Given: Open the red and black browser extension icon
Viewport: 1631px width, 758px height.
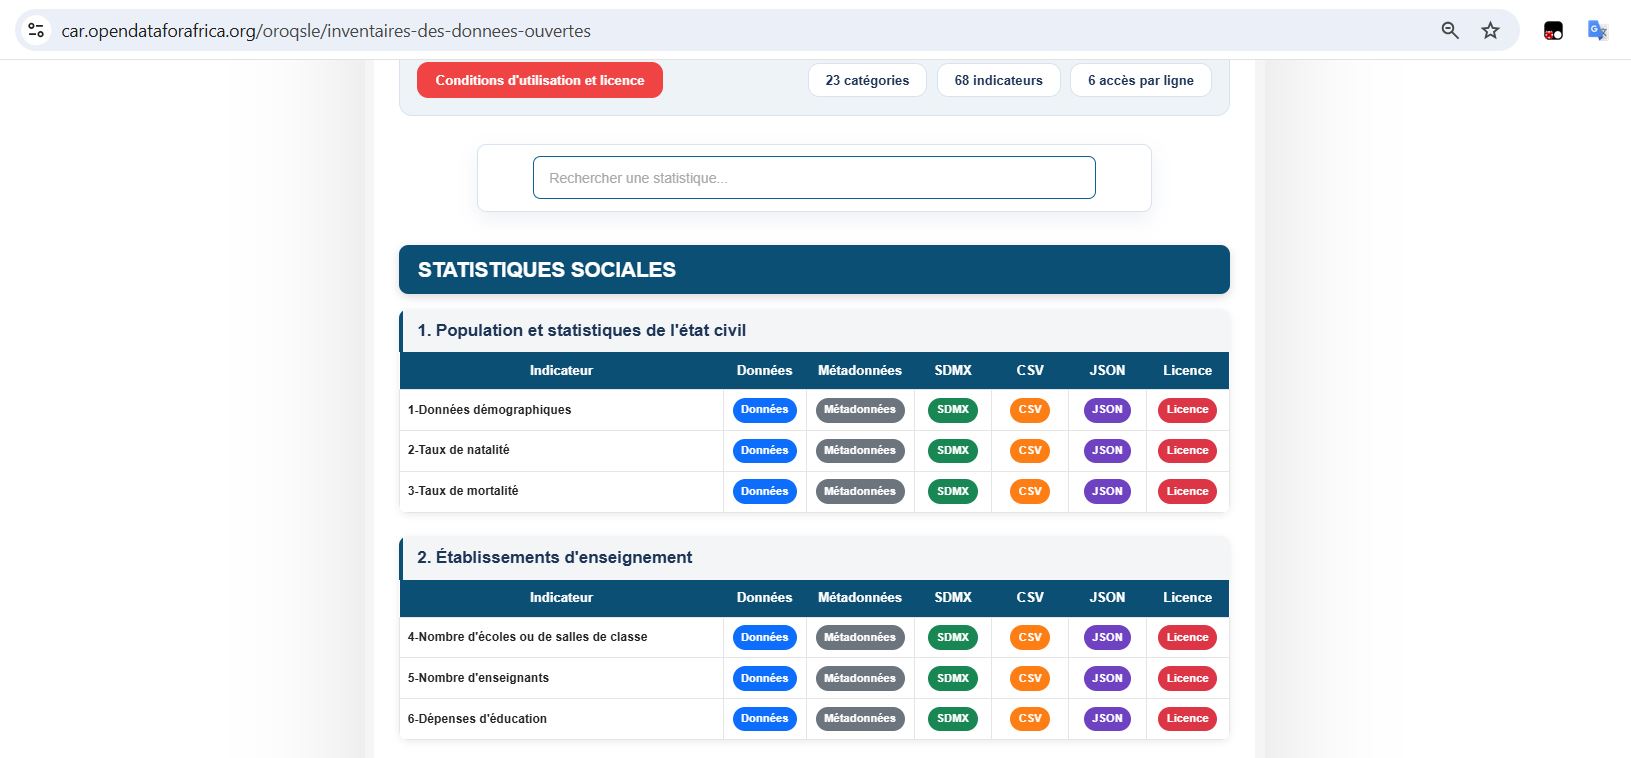Looking at the screenshot, I should [1553, 31].
